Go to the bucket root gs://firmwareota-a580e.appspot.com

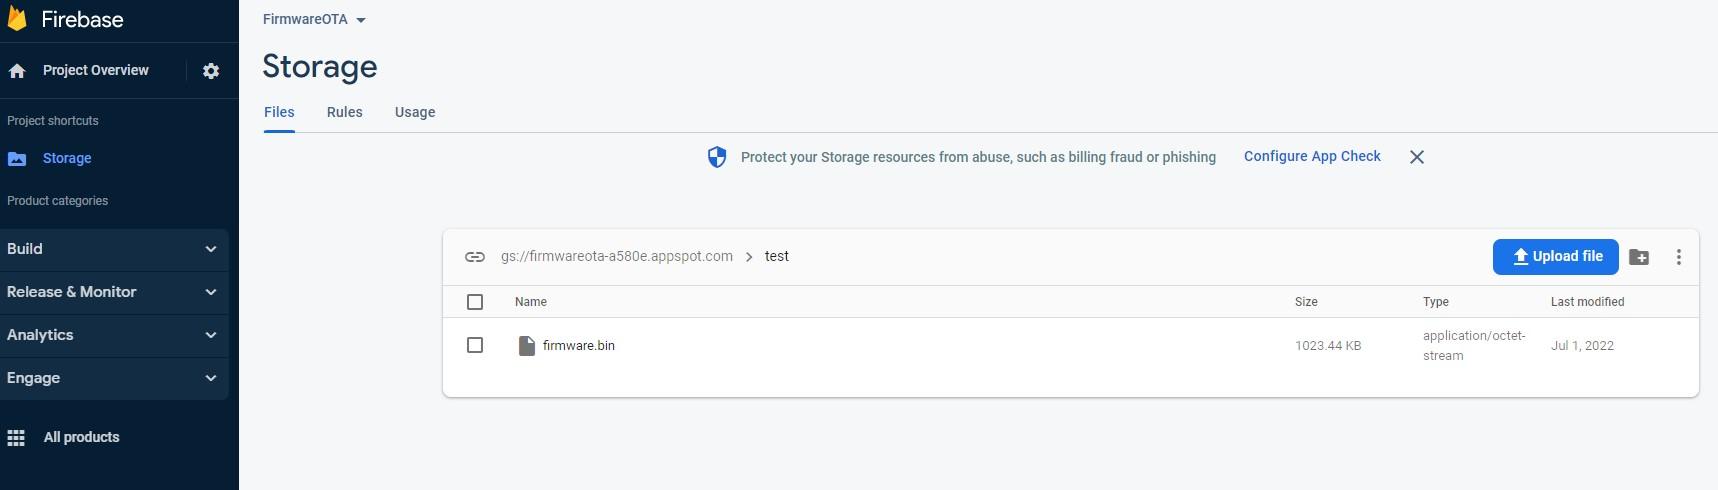click(616, 256)
